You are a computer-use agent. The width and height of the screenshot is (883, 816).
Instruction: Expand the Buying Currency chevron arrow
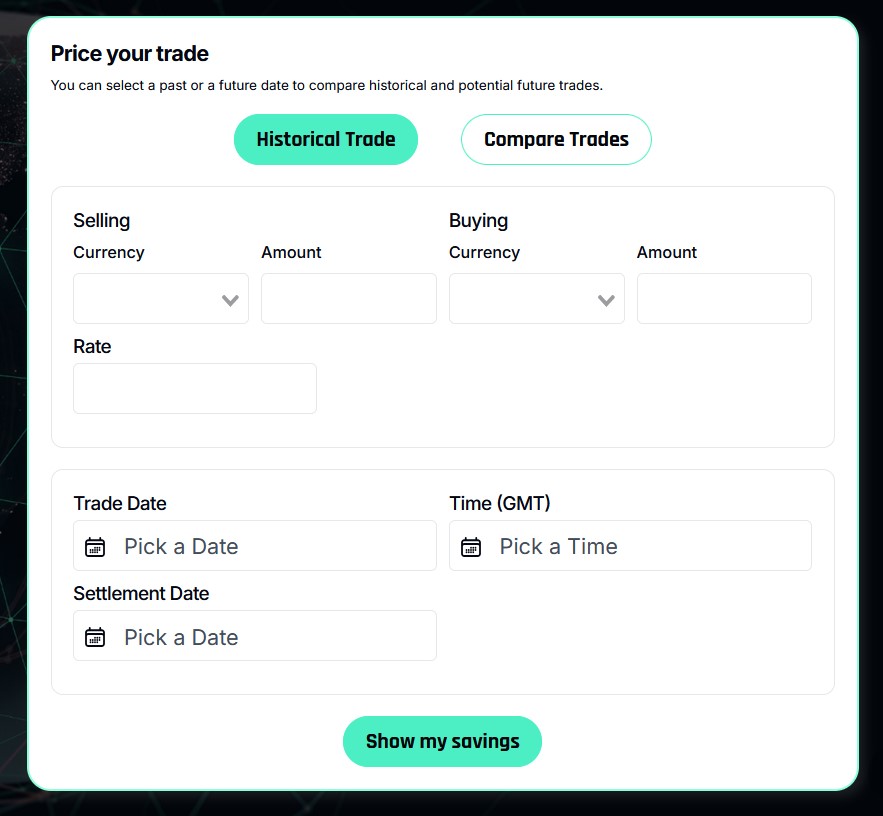(x=606, y=300)
